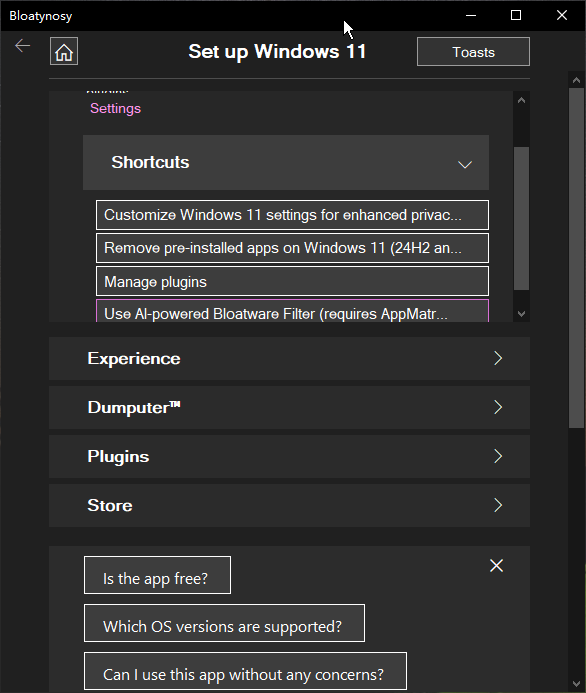Open Manage plugins shortcut
The height and width of the screenshot is (693, 586).
[x=293, y=281]
